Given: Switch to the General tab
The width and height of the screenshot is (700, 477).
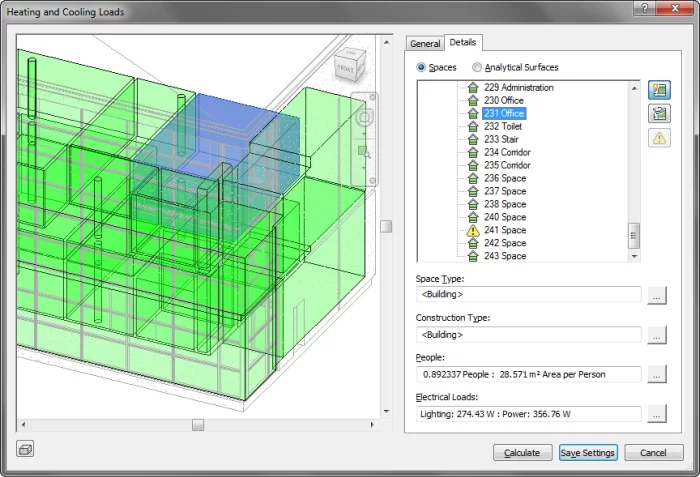Looking at the screenshot, I should 425,44.
